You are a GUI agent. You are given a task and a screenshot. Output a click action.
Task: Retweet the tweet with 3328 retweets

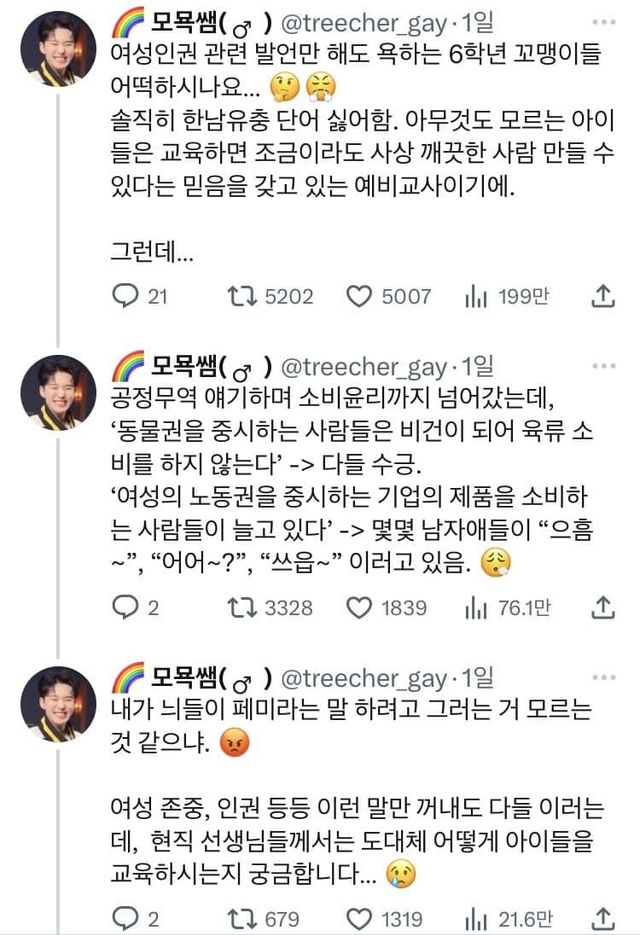point(240,607)
